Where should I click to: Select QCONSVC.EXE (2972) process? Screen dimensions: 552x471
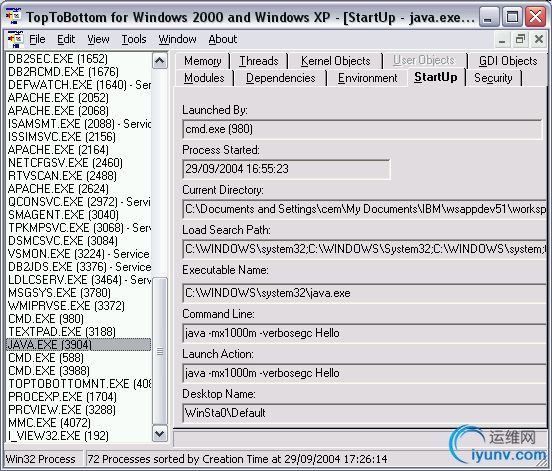79,202
